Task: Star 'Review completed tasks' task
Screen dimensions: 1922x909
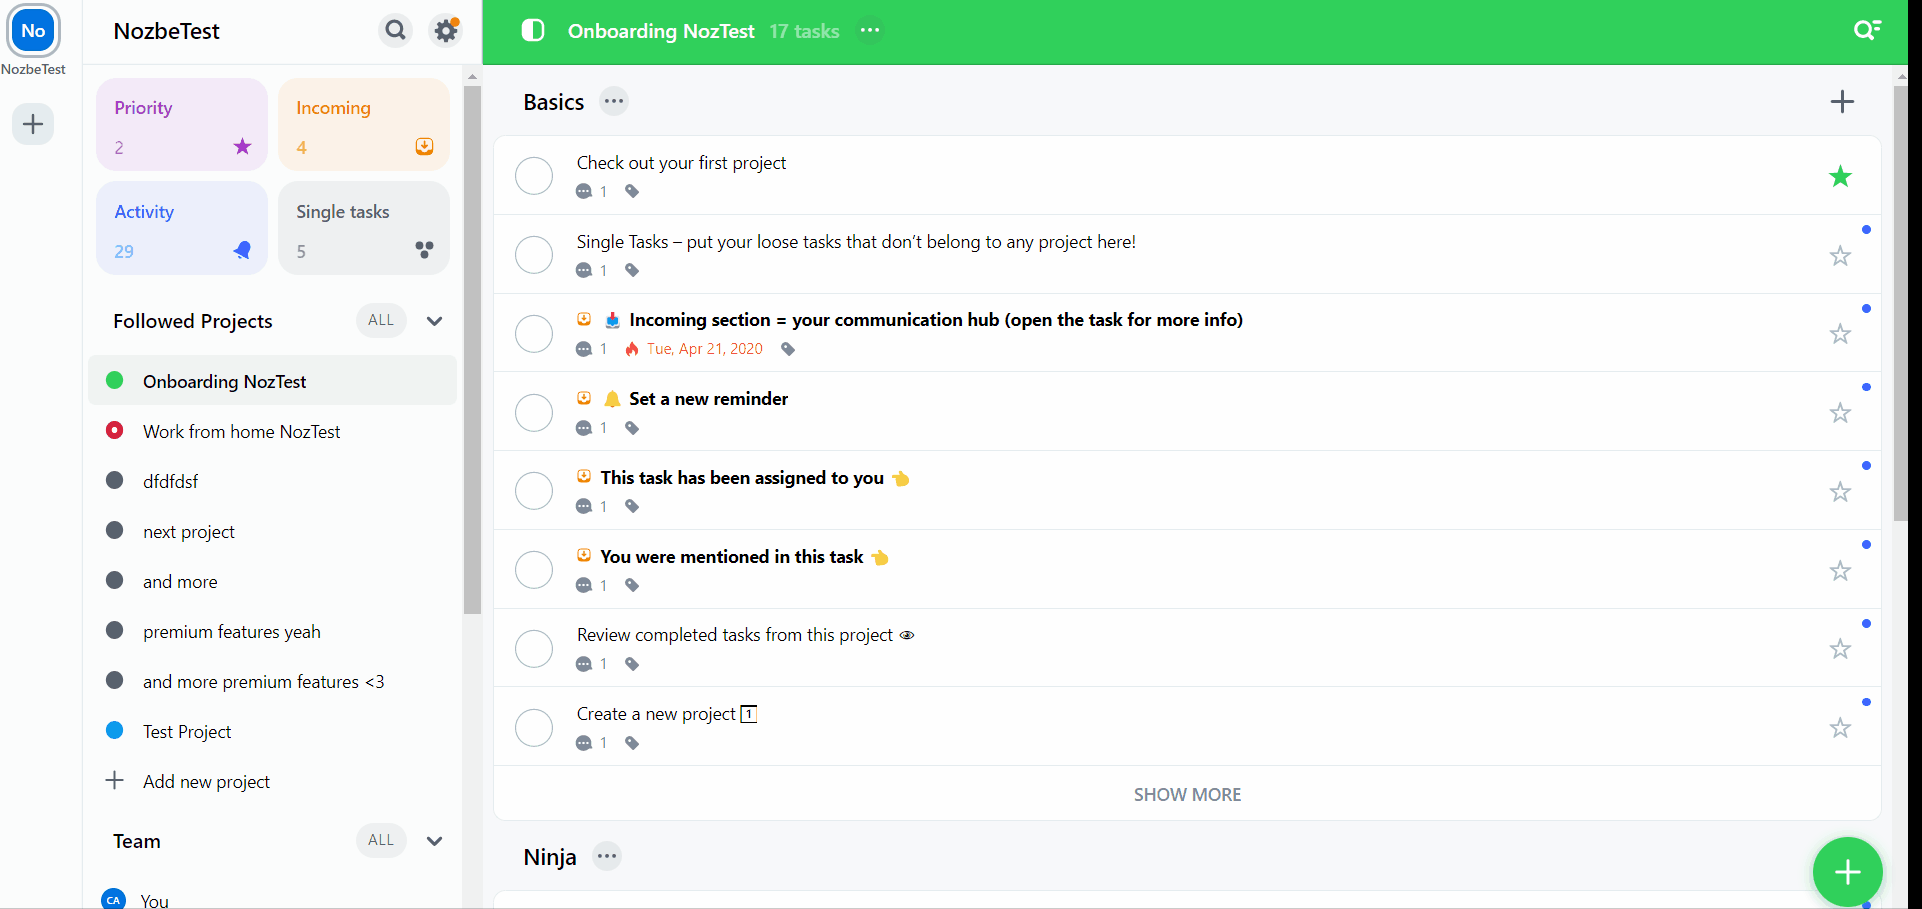Action: pos(1840,649)
